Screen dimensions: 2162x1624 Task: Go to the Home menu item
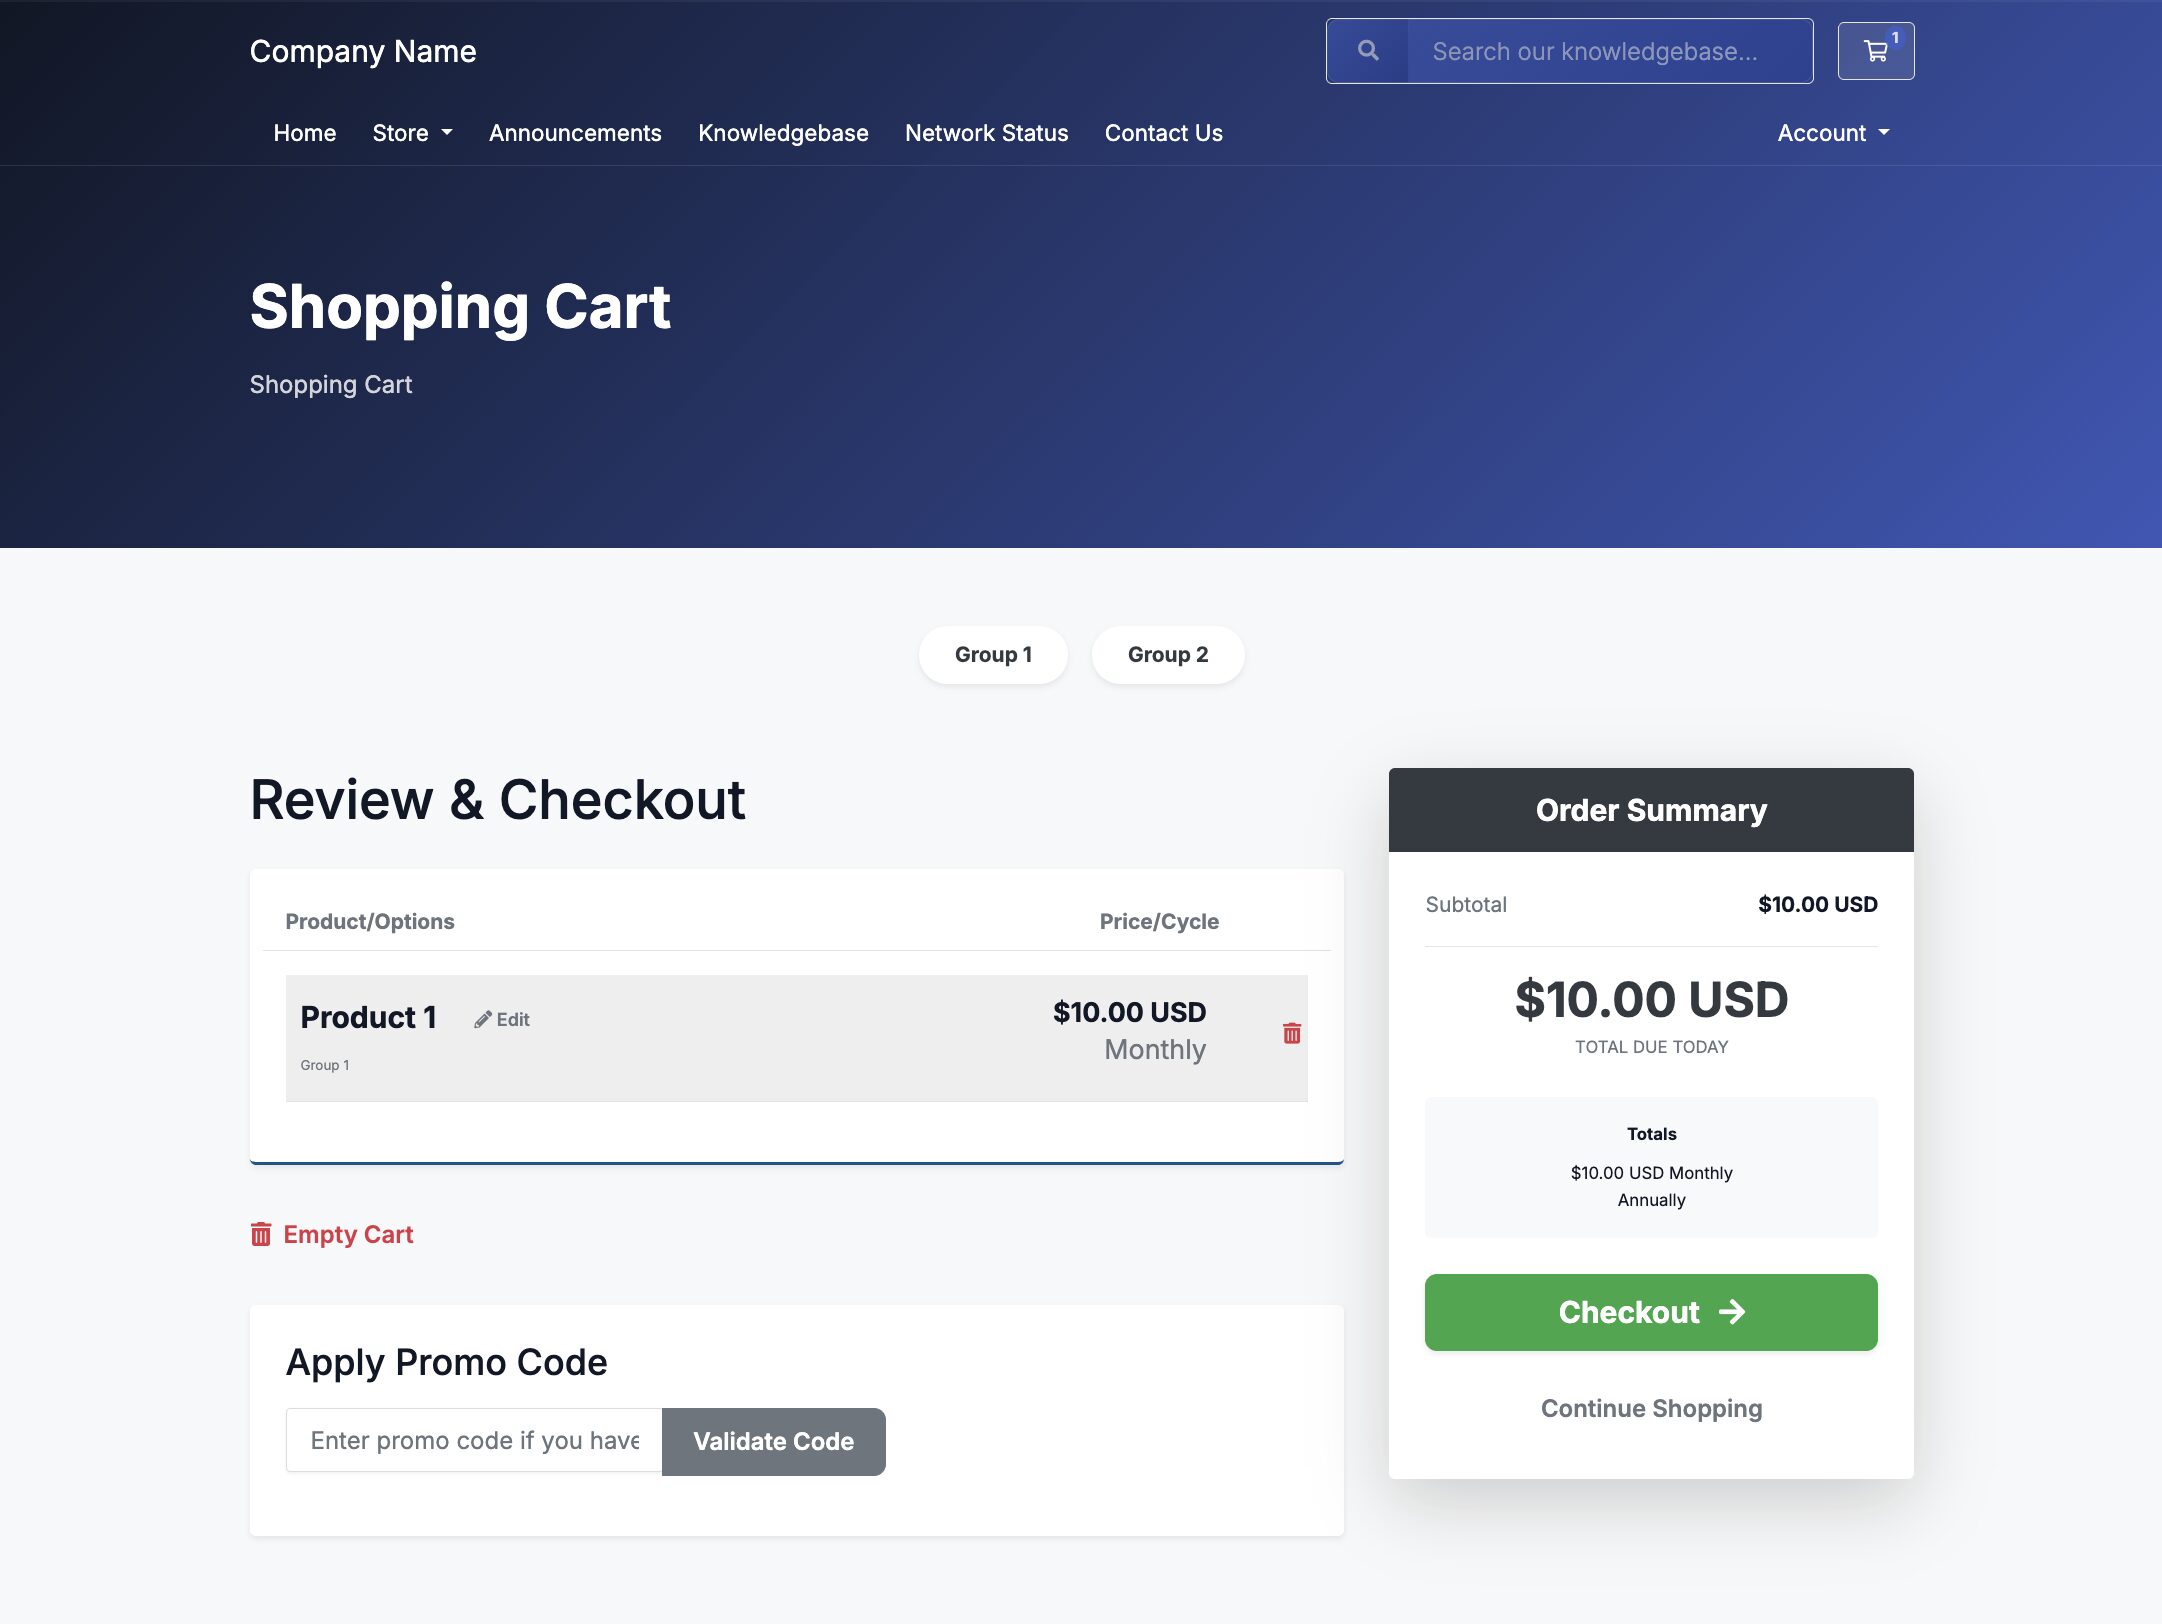(x=304, y=133)
